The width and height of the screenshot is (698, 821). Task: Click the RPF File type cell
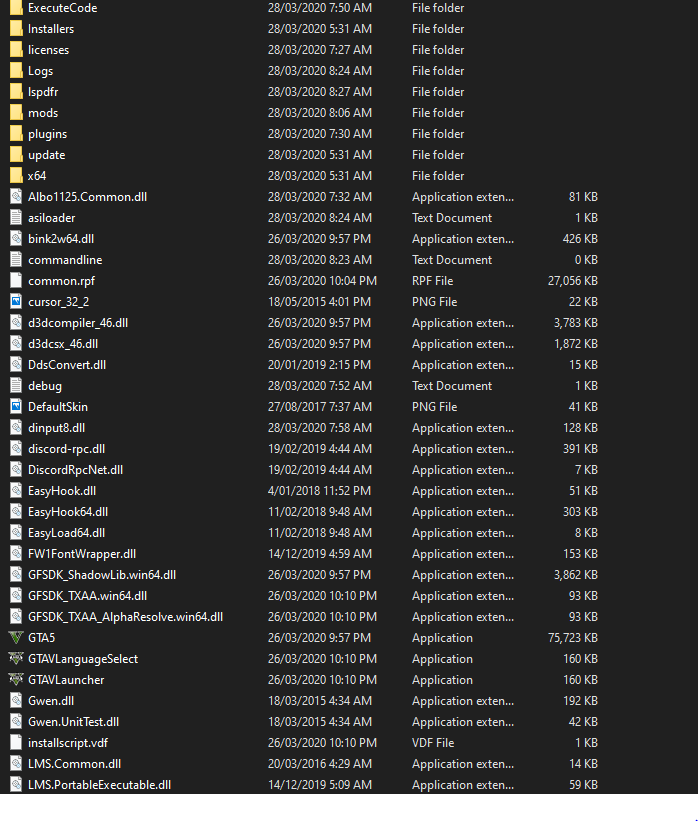[433, 281]
